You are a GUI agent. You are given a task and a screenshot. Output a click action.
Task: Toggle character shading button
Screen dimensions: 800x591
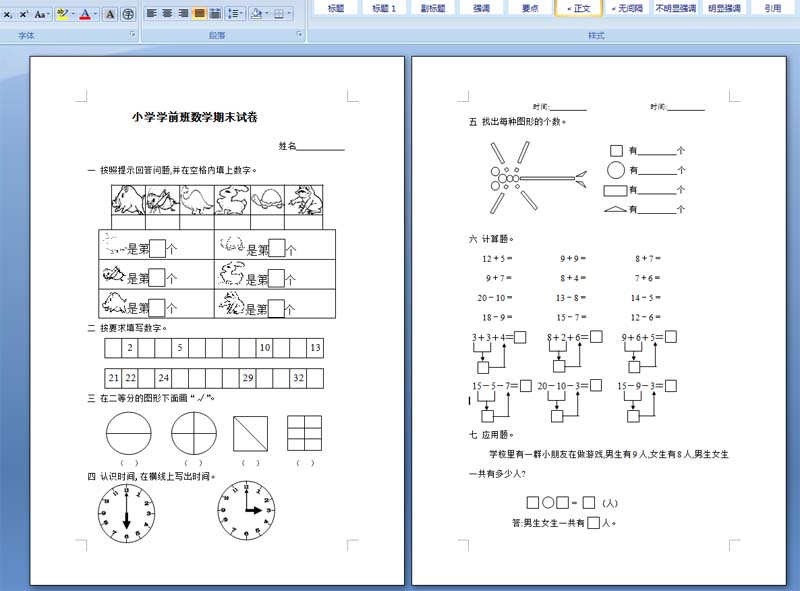click(x=110, y=14)
